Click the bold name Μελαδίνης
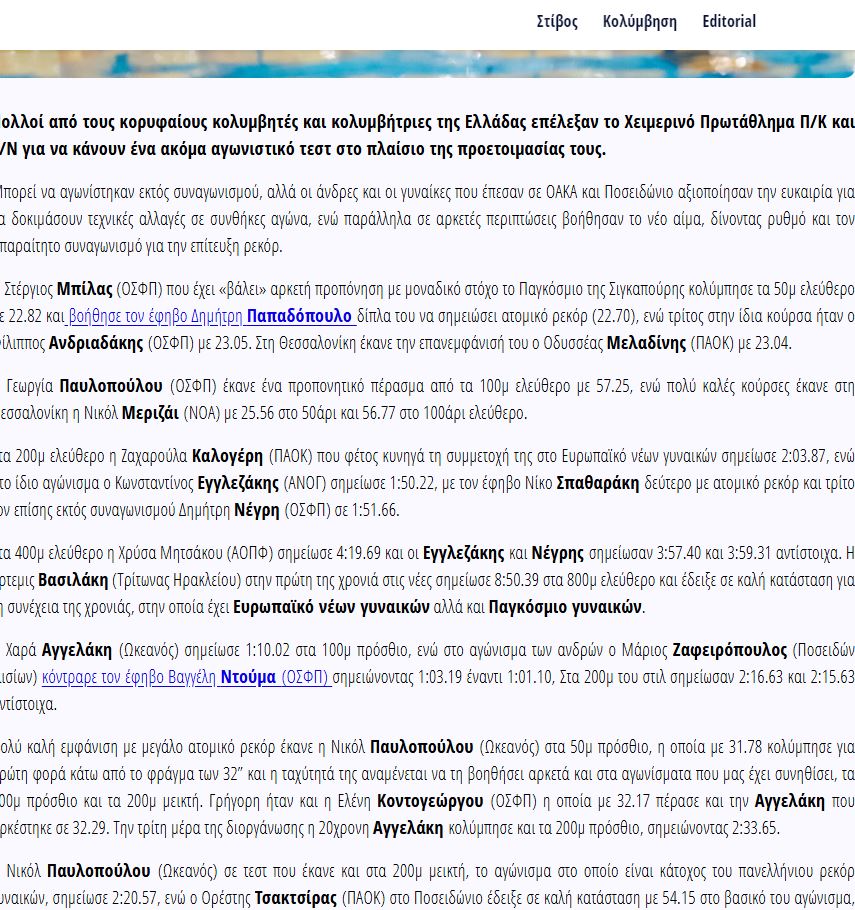Screen dimensions: 855x910 (x=650, y=343)
